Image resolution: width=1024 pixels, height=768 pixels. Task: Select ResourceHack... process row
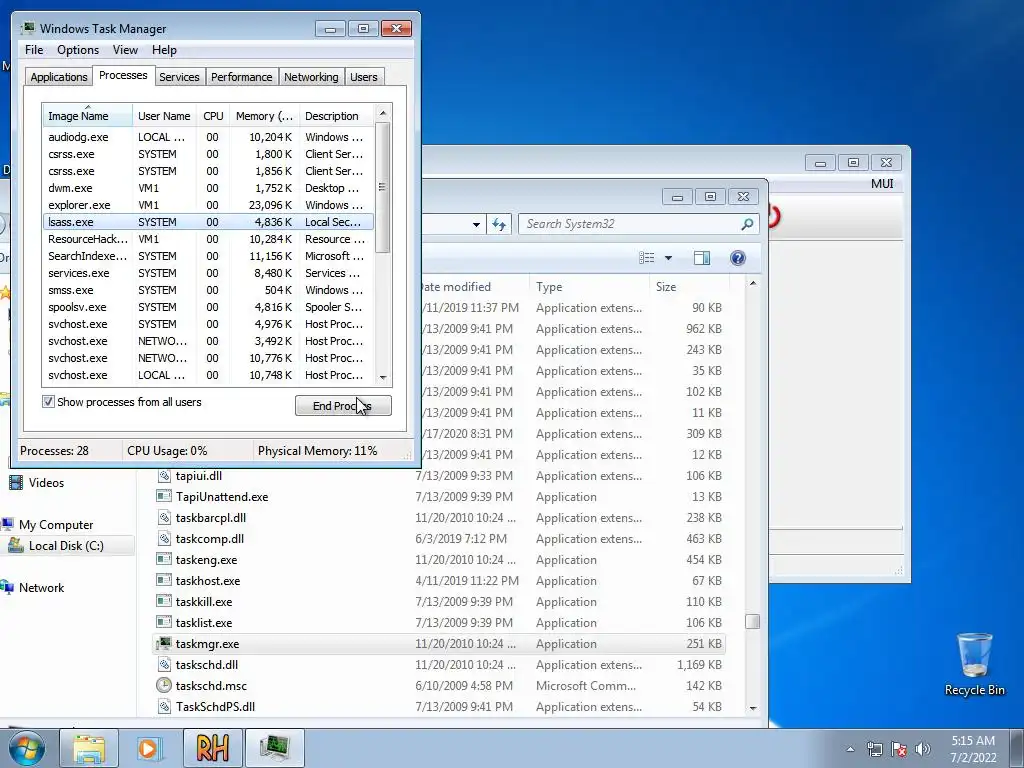pos(208,239)
